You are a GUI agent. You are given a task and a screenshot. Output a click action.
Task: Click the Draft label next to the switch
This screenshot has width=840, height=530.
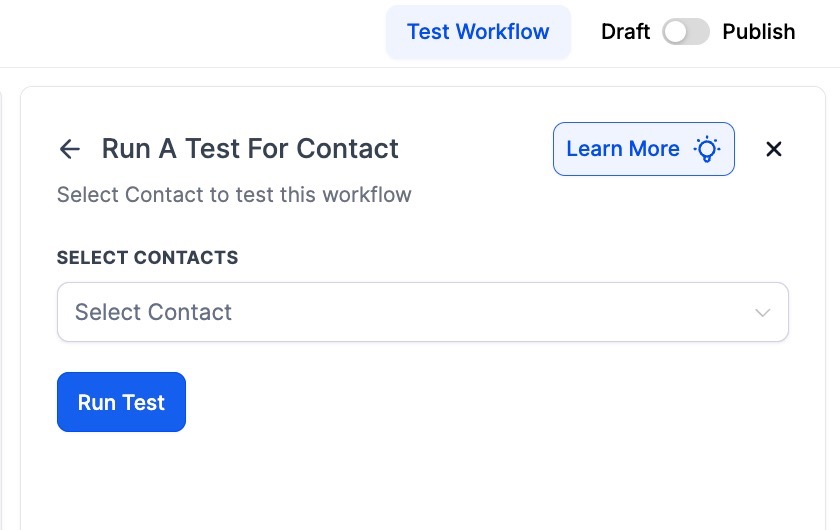click(625, 32)
